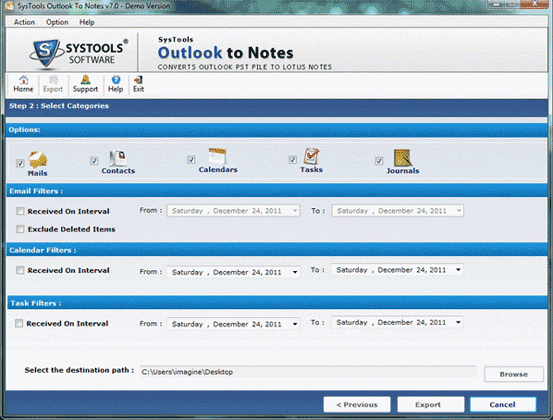This screenshot has width=553, height=420.
Task: Click the destination path field
Action: coord(308,372)
